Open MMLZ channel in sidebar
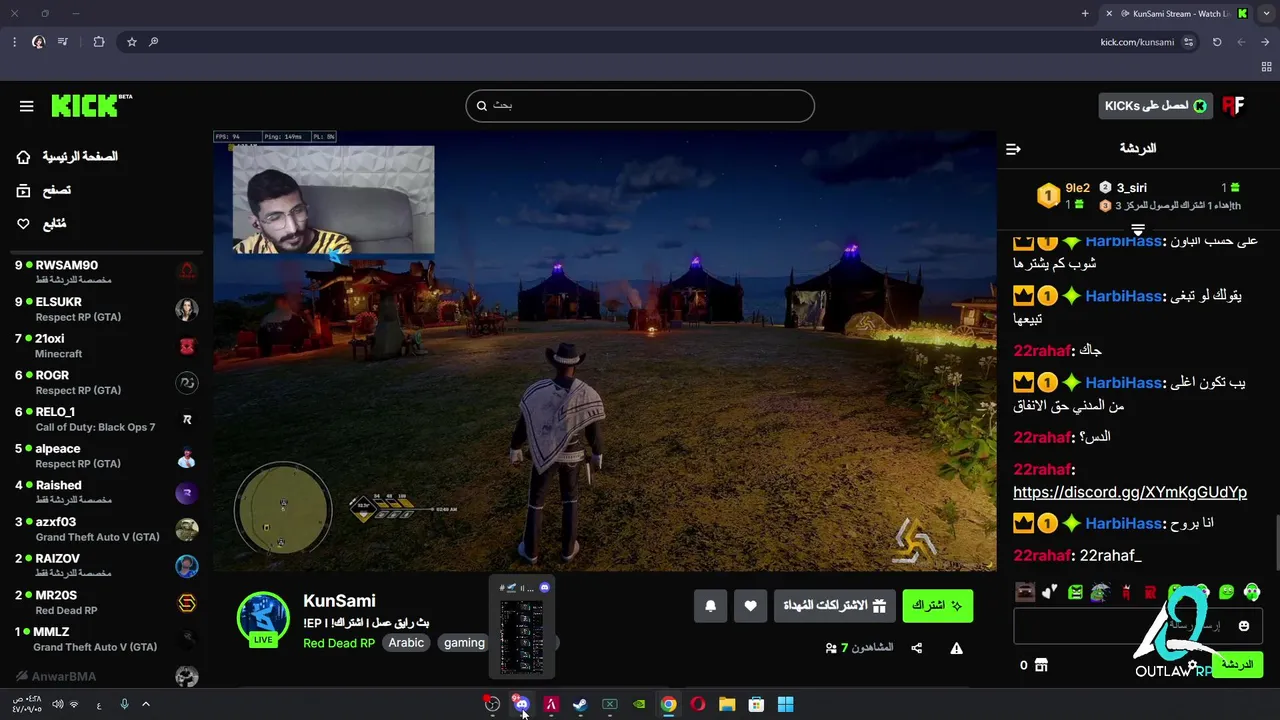This screenshot has height=720, width=1280. point(105,638)
